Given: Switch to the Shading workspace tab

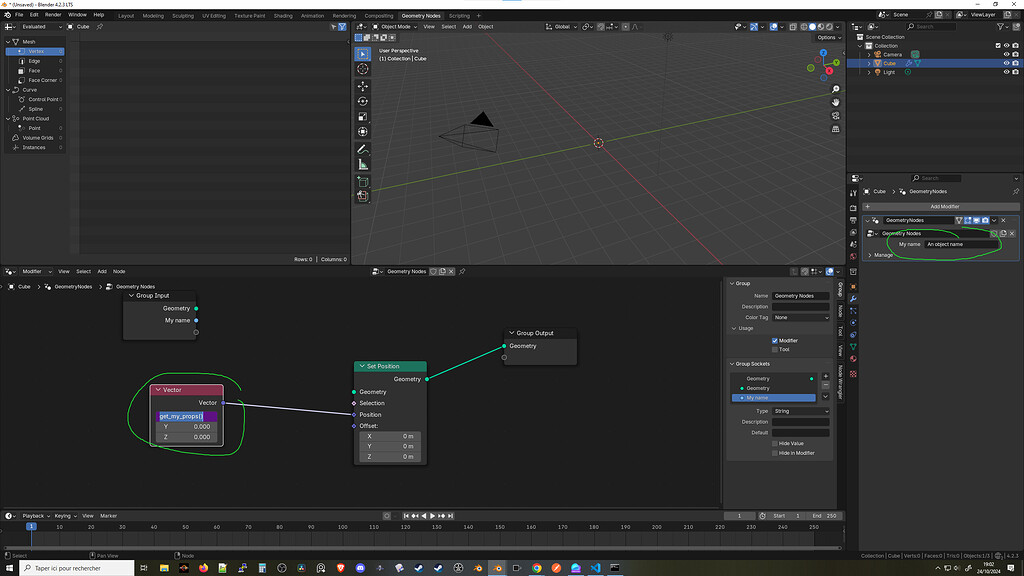Looking at the screenshot, I should click(283, 16).
